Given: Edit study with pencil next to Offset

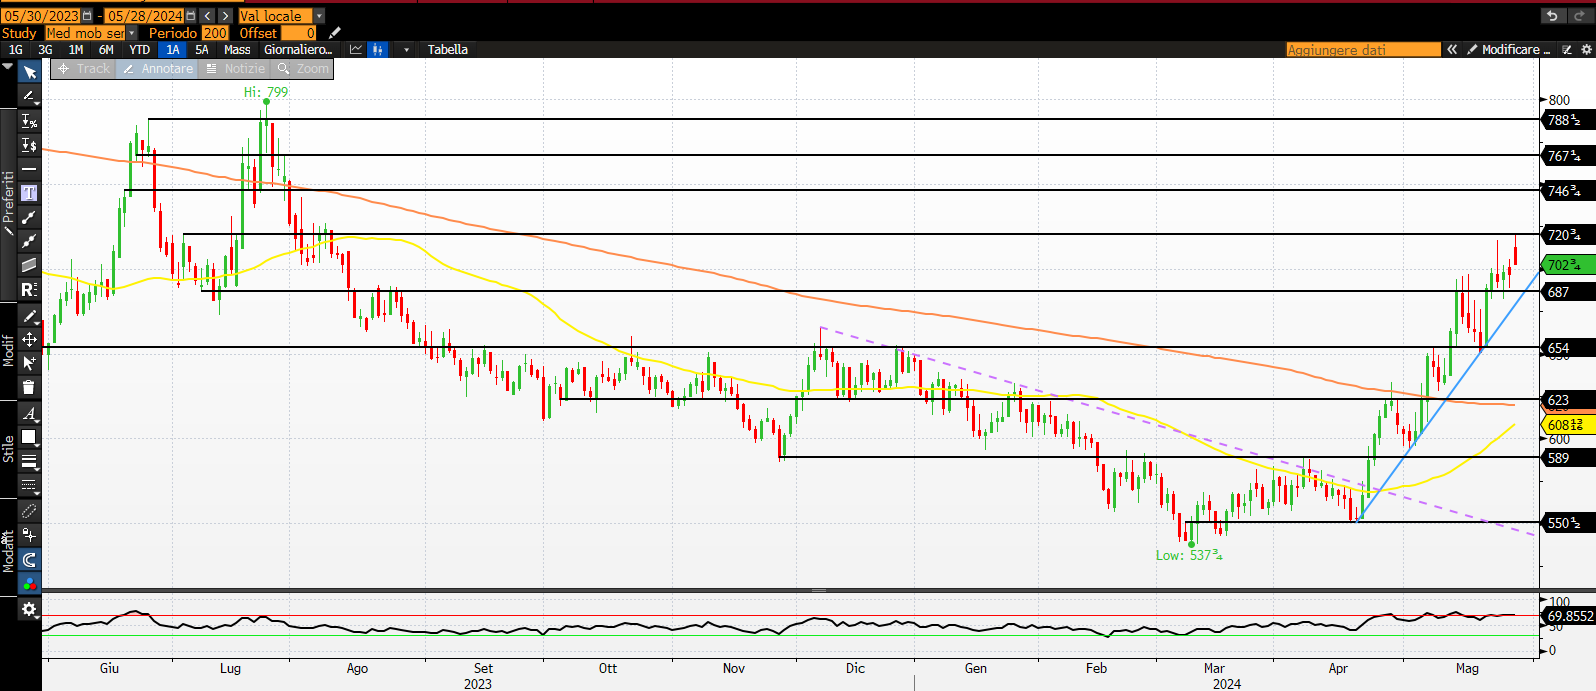Looking at the screenshot, I should (335, 33).
